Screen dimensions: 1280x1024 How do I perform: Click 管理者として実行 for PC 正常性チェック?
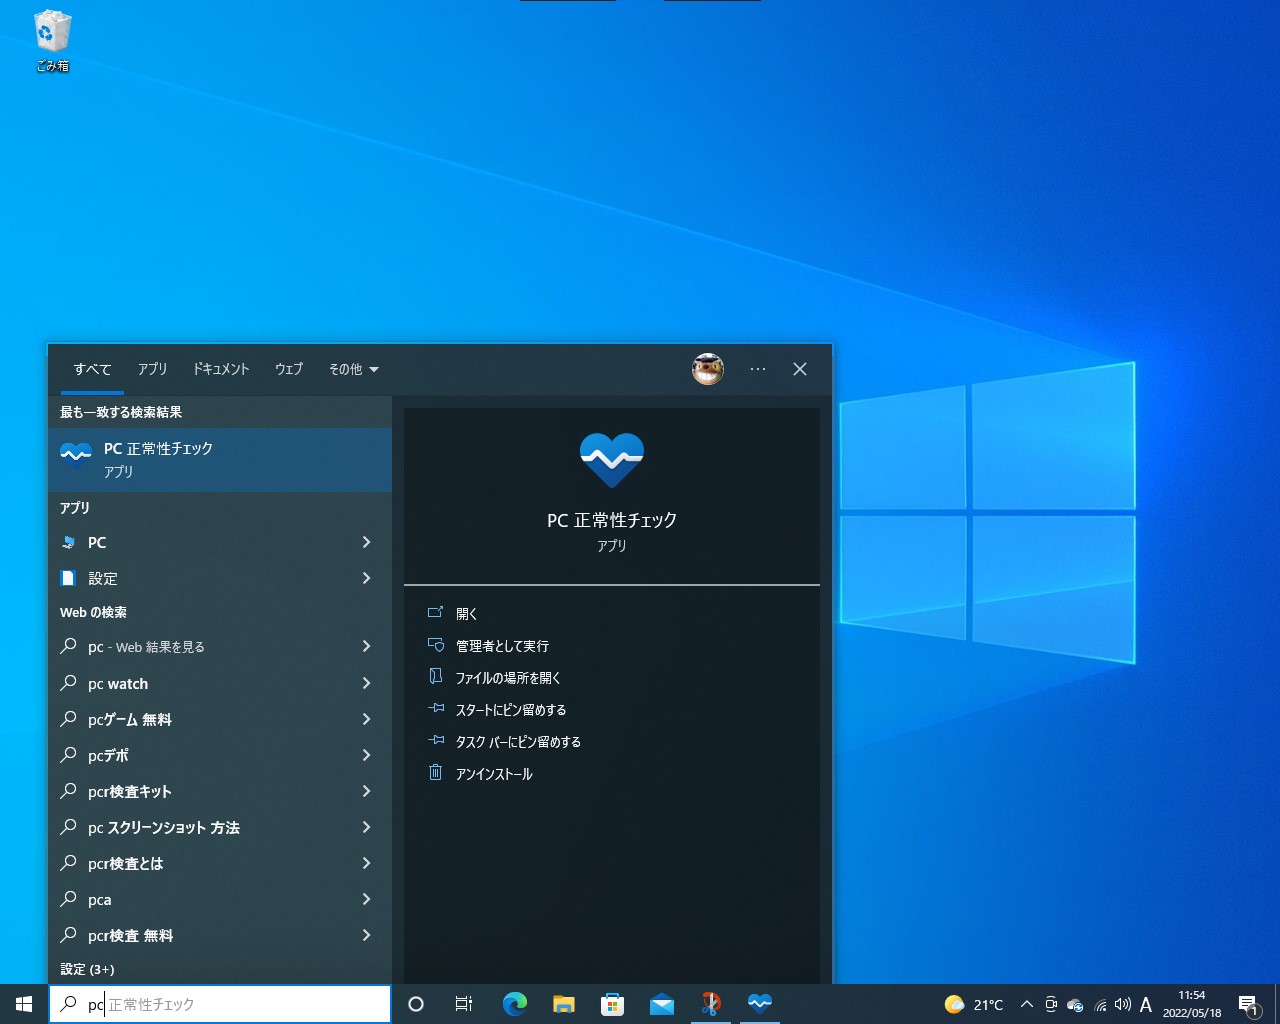pyautogui.click(x=499, y=645)
